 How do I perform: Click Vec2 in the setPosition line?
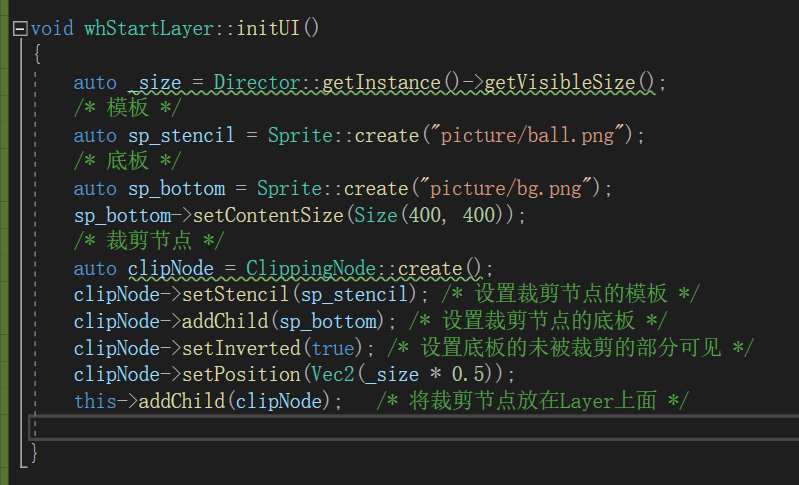pos(333,374)
